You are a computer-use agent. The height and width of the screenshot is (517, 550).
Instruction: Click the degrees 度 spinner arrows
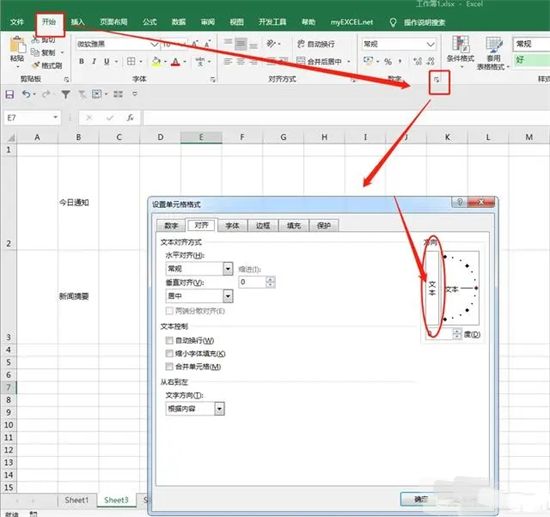456,334
